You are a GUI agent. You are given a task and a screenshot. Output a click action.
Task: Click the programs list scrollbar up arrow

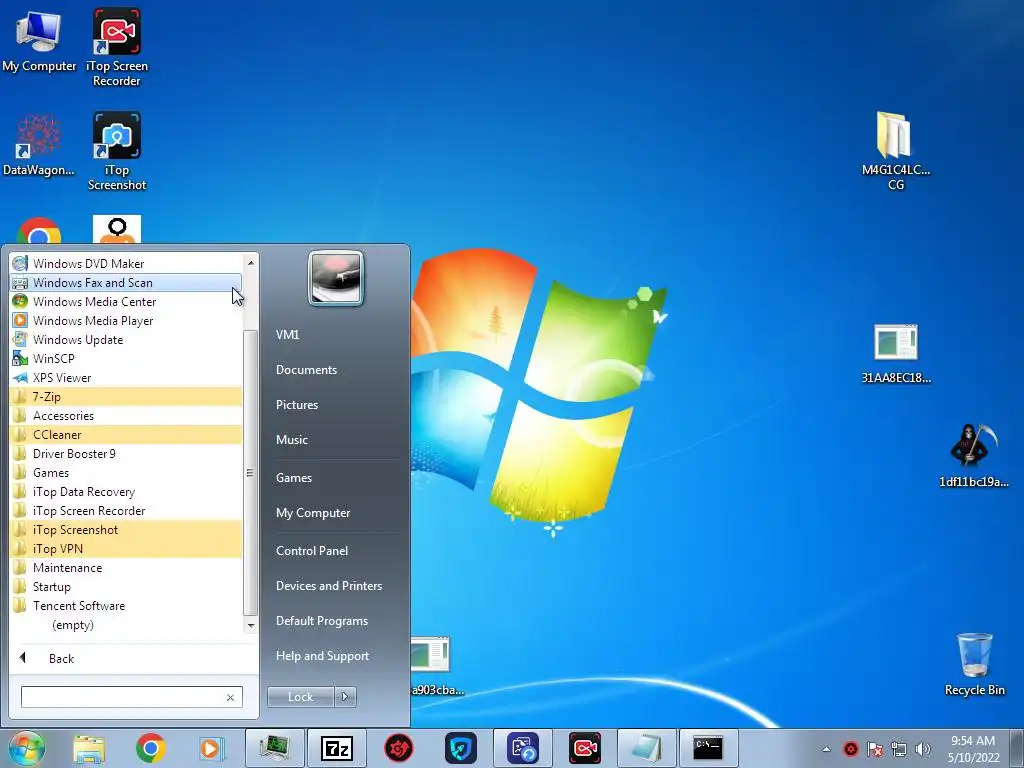[250, 263]
